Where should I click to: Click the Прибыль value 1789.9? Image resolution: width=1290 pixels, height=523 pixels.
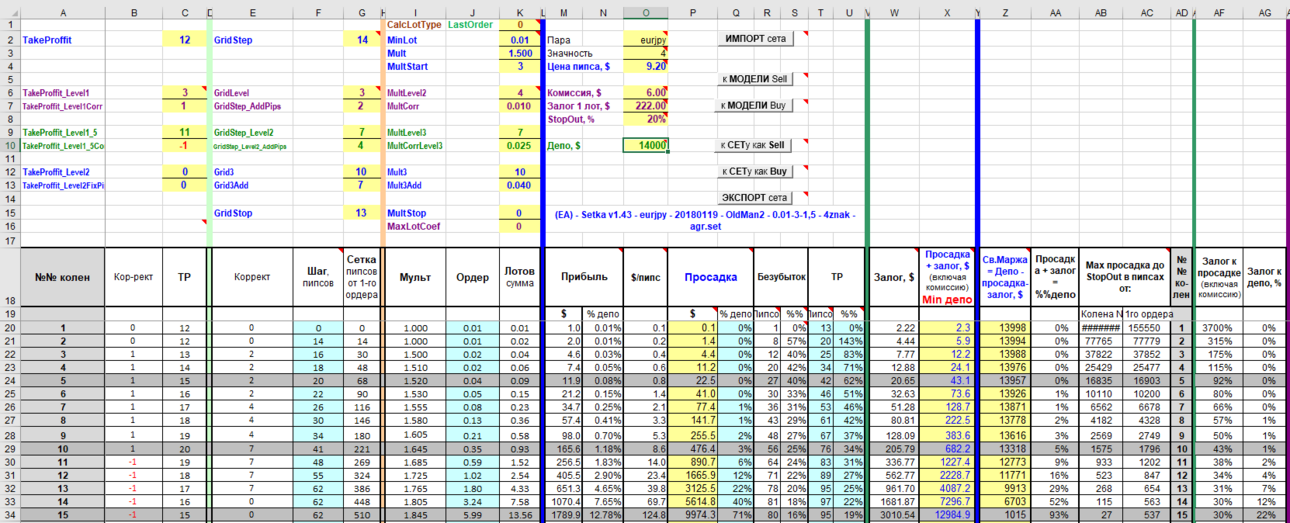coord(565,516)
